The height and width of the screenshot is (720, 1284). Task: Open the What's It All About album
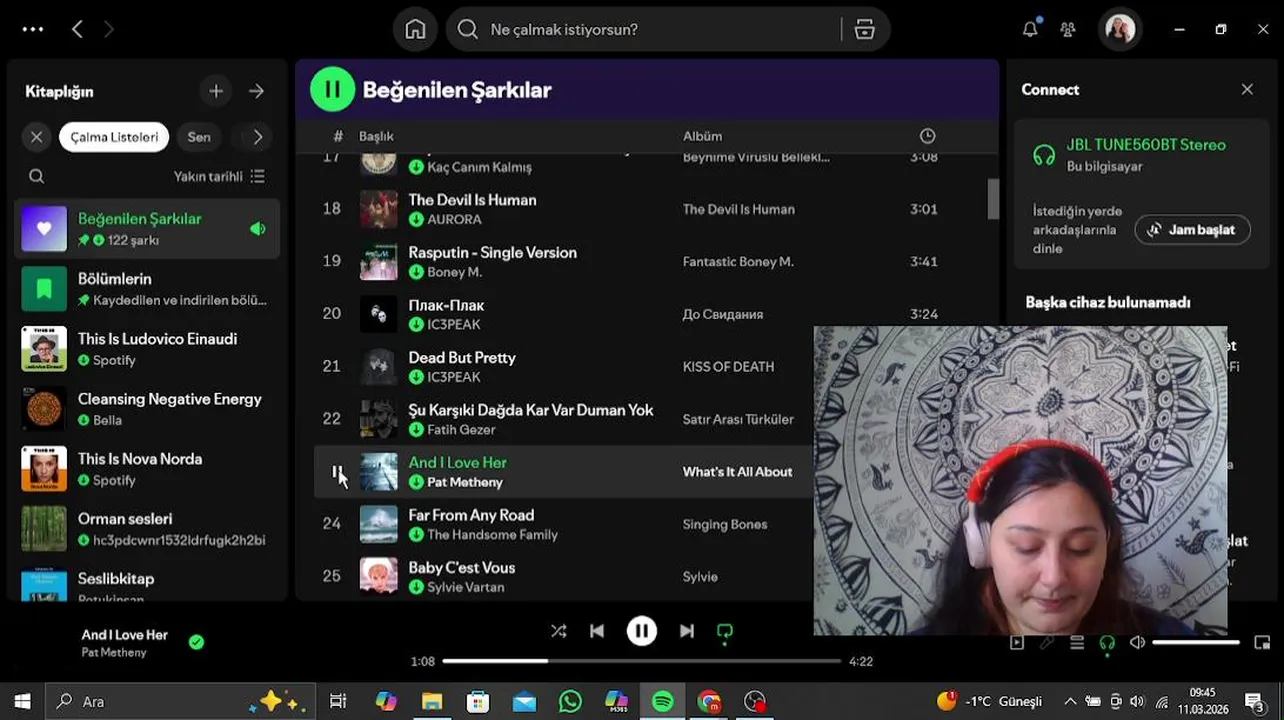(x=737, y=472)
